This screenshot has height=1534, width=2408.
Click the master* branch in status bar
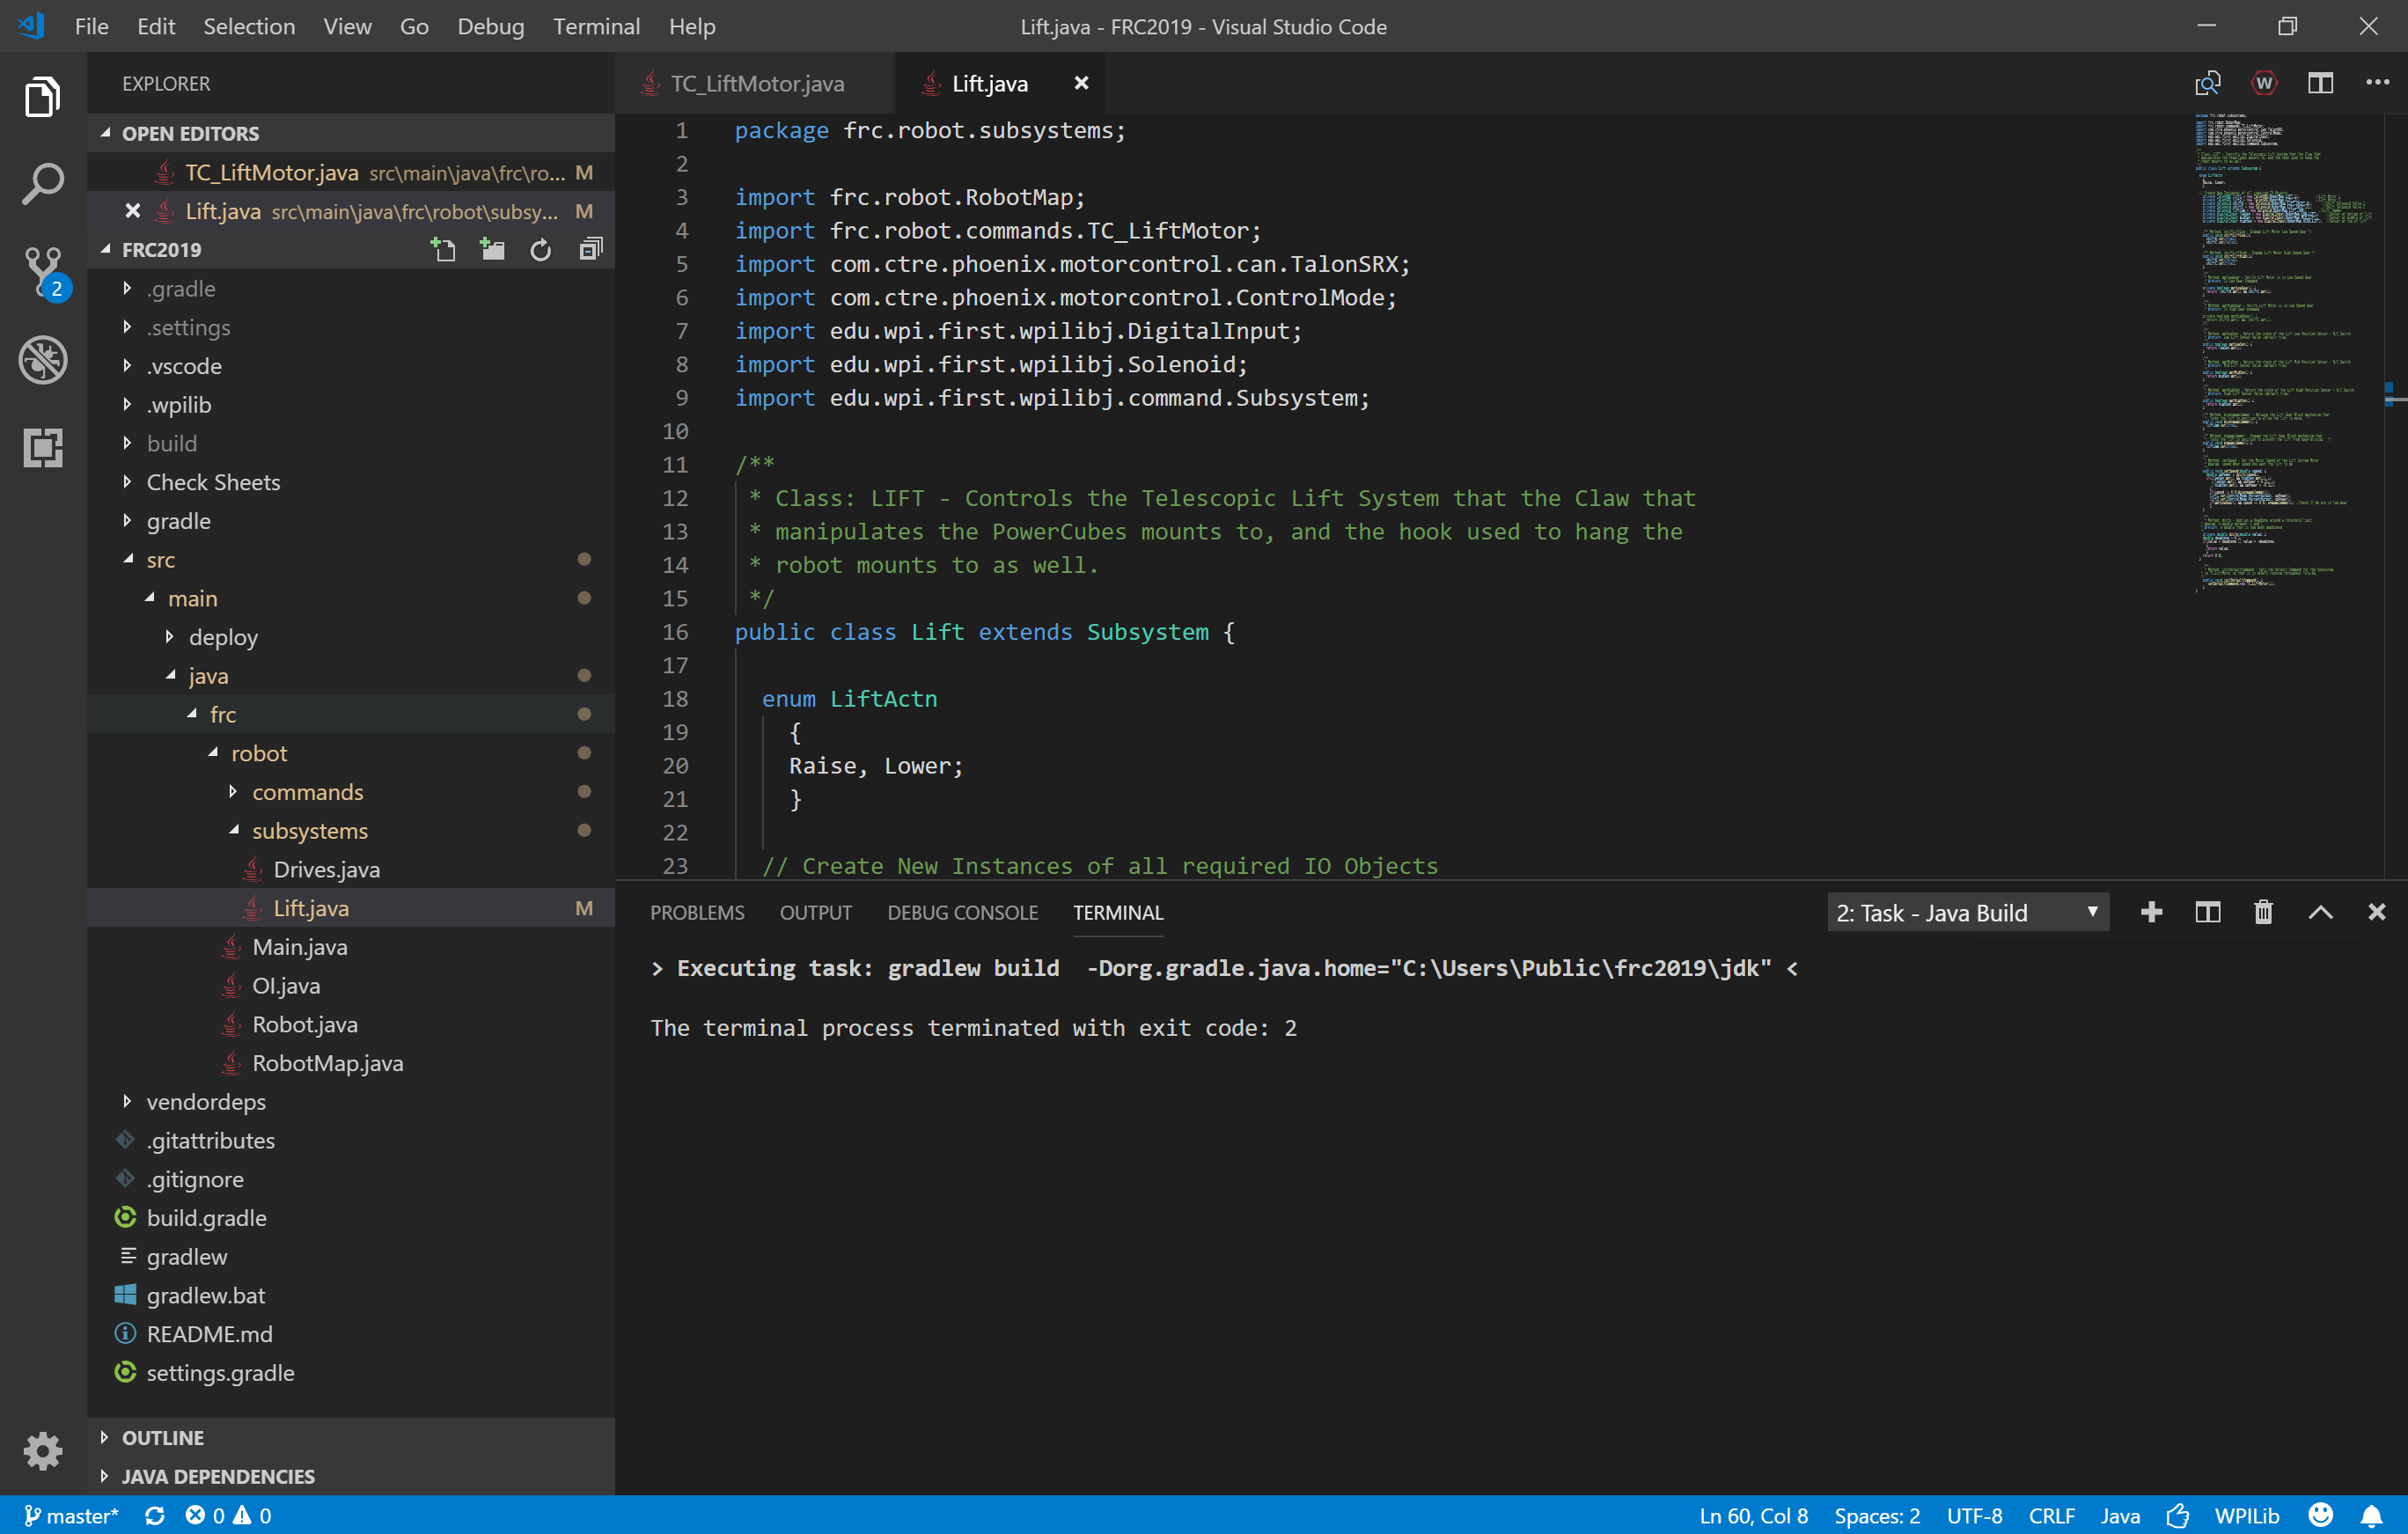[72, 1515]
